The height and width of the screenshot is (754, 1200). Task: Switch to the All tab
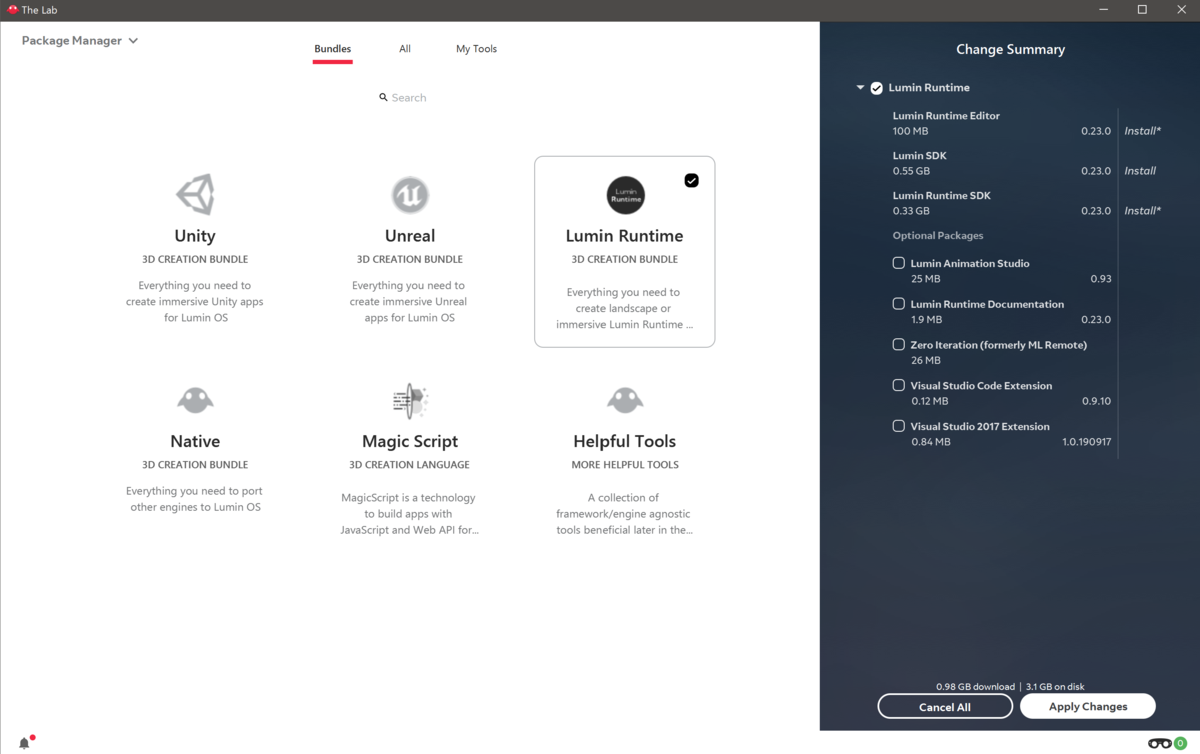405,49
